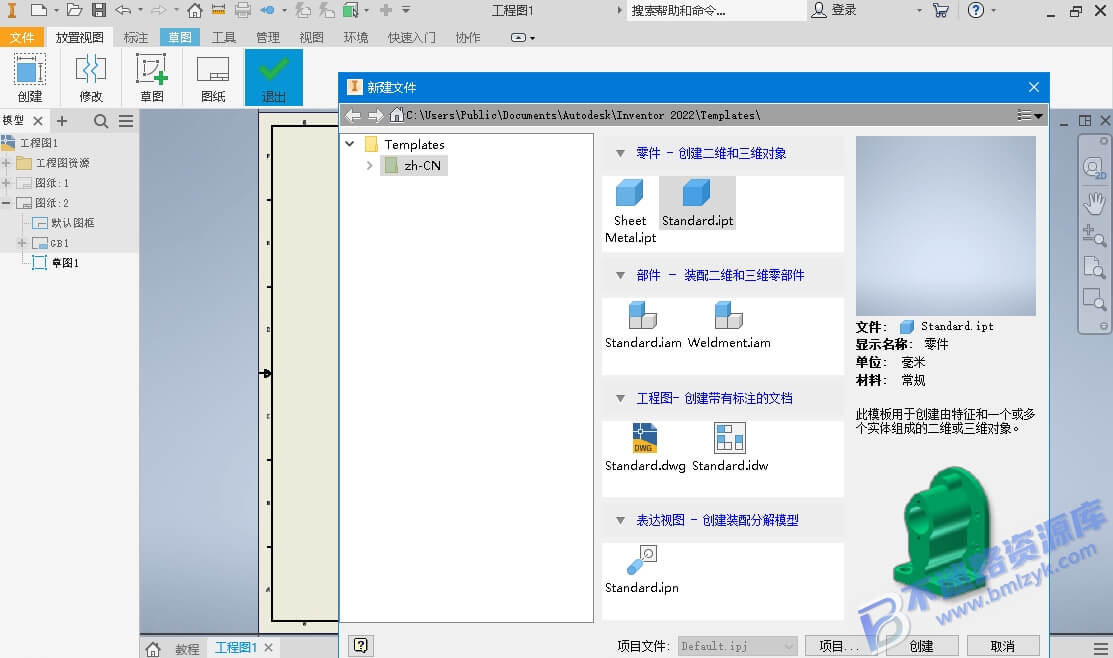Select the Standard.idw drawing template
Screen dimensions: 1113x658
point(730,447)
